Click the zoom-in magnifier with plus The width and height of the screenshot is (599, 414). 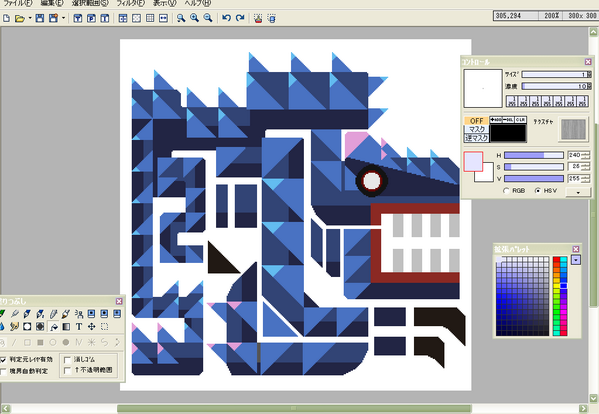[194, 18]
